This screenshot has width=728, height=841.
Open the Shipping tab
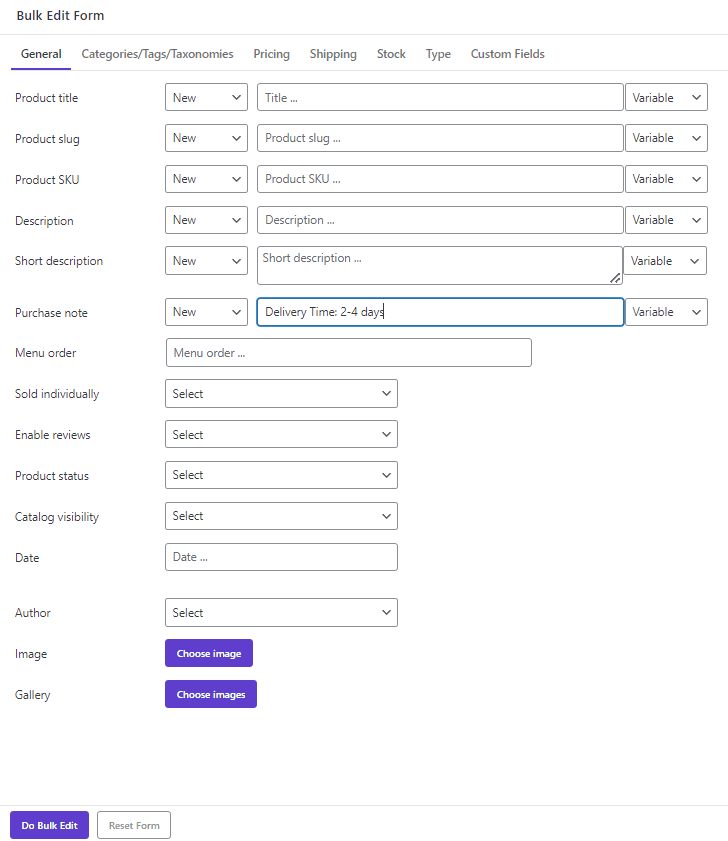(x=333, y=54)
